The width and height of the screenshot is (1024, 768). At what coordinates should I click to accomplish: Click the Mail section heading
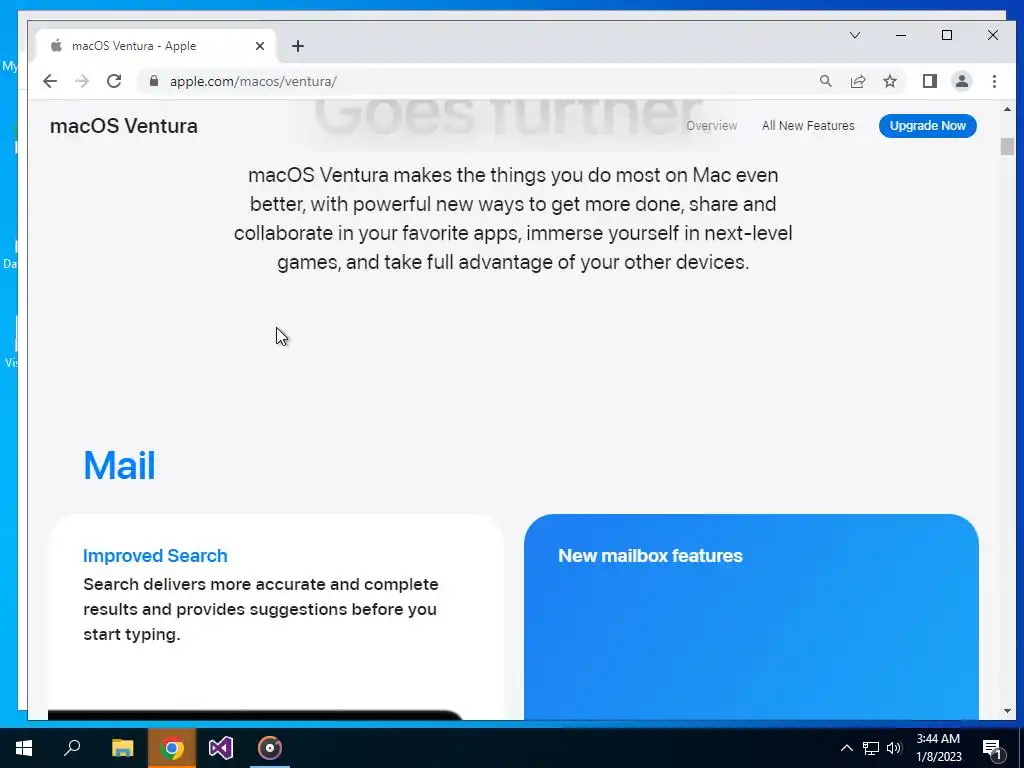[x=120, y=465]
